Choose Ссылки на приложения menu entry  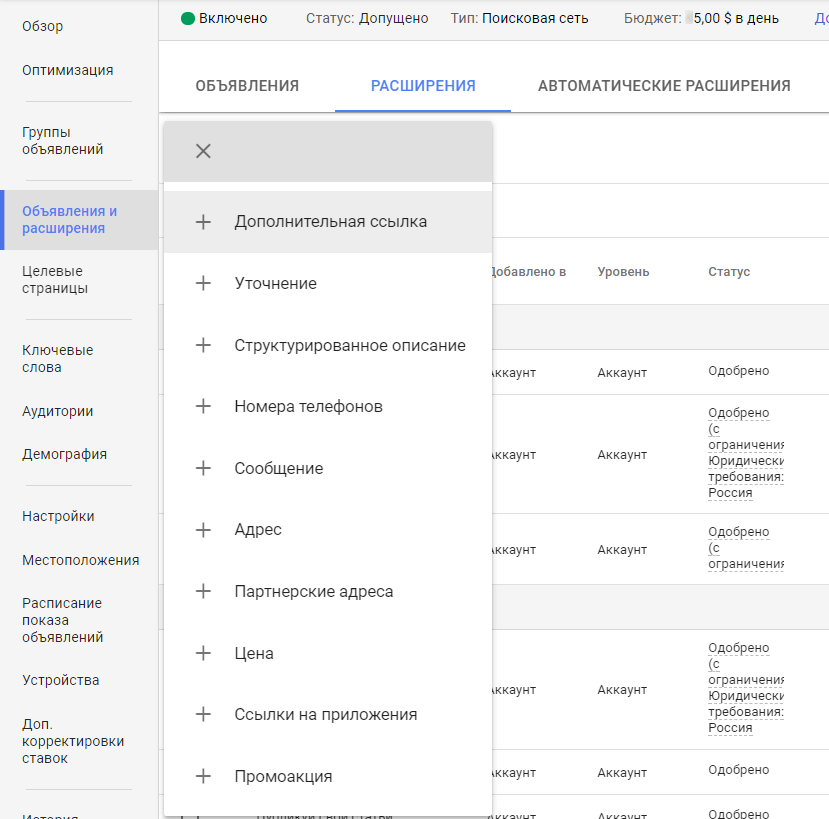click(325, 715)
